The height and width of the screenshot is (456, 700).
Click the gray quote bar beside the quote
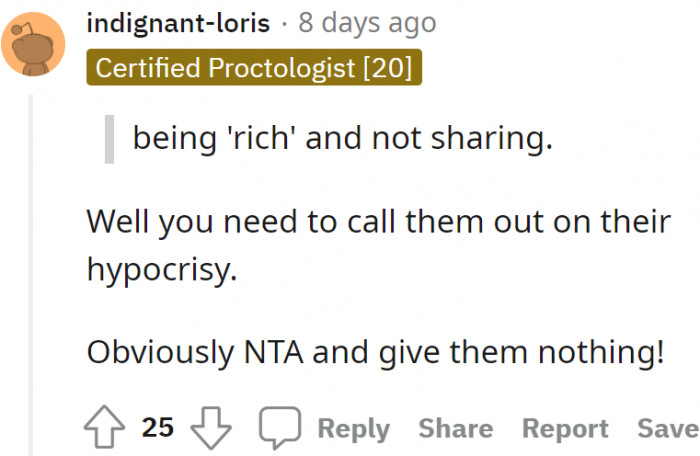(110, 140)
